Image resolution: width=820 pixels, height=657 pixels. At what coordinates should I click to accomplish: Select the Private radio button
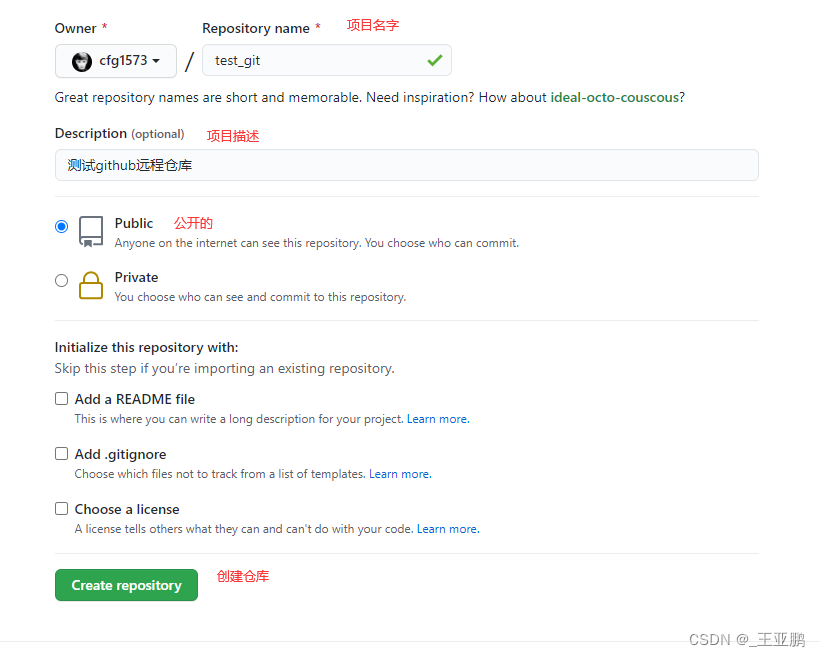point(62,280)
